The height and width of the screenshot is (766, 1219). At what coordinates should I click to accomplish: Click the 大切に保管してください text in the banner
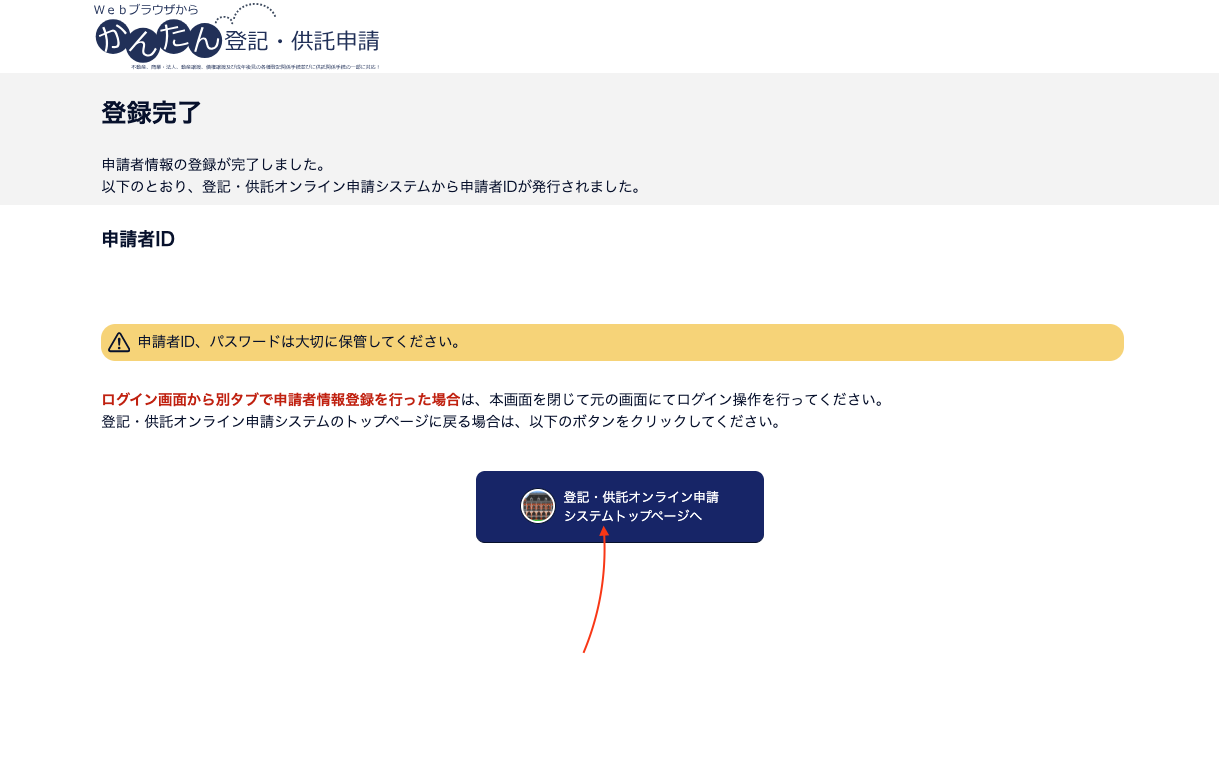(378, 342)
